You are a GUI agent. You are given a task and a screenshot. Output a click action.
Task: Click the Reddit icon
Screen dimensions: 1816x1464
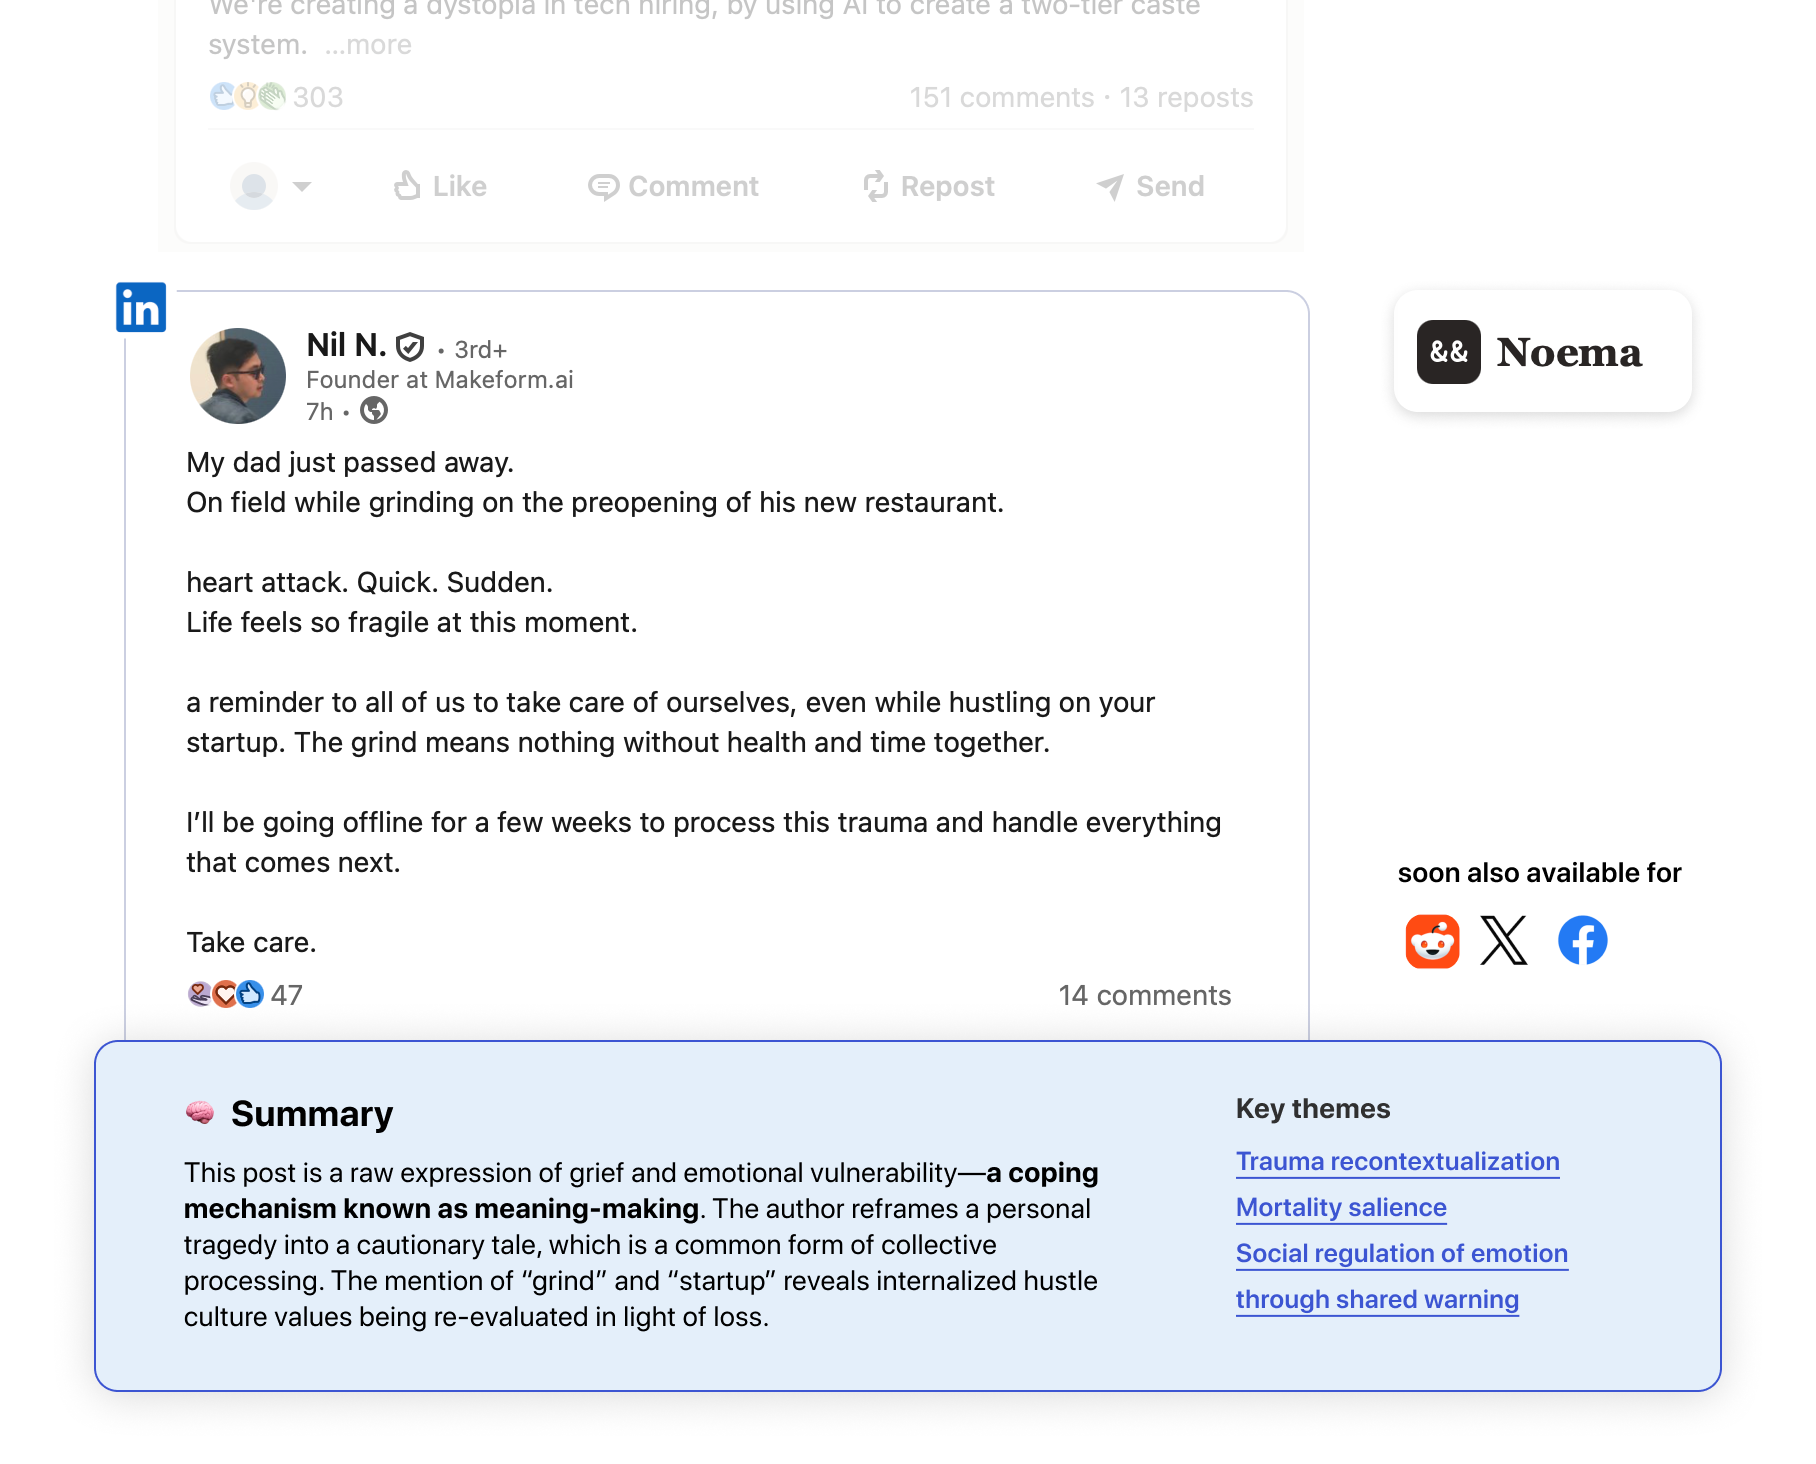click(1432, 941)
